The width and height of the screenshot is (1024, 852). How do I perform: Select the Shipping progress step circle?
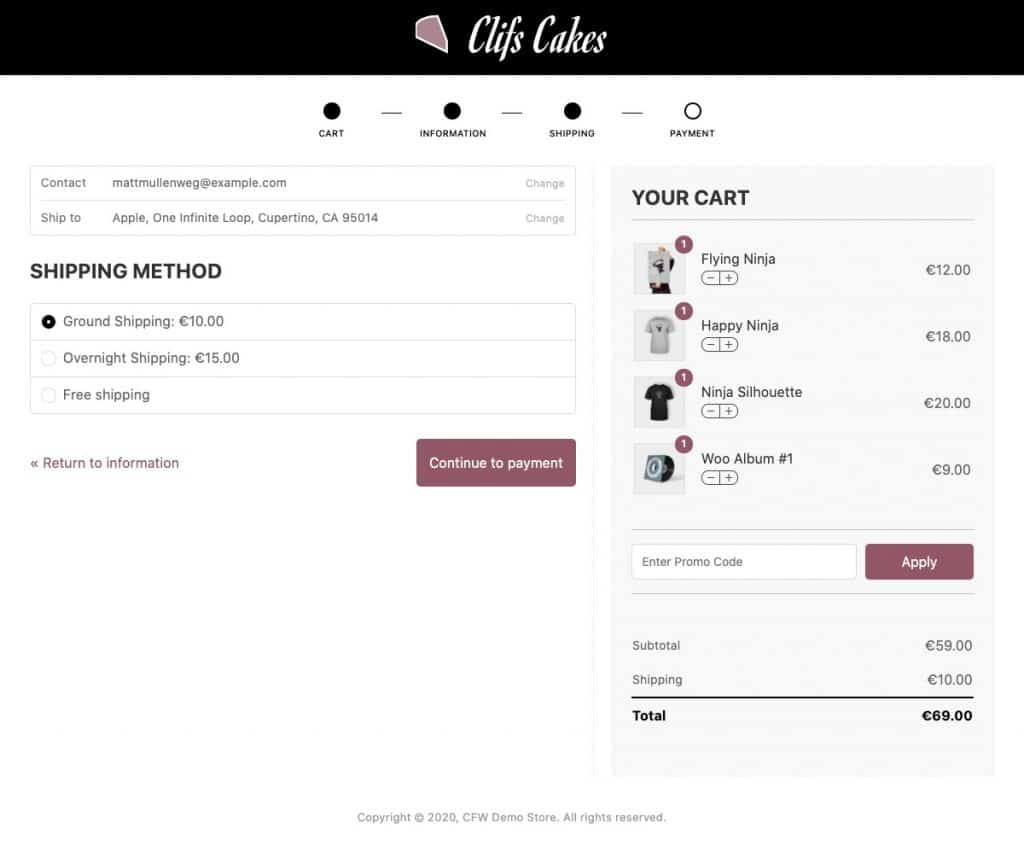pyautogui.click(x=571, y=112)
